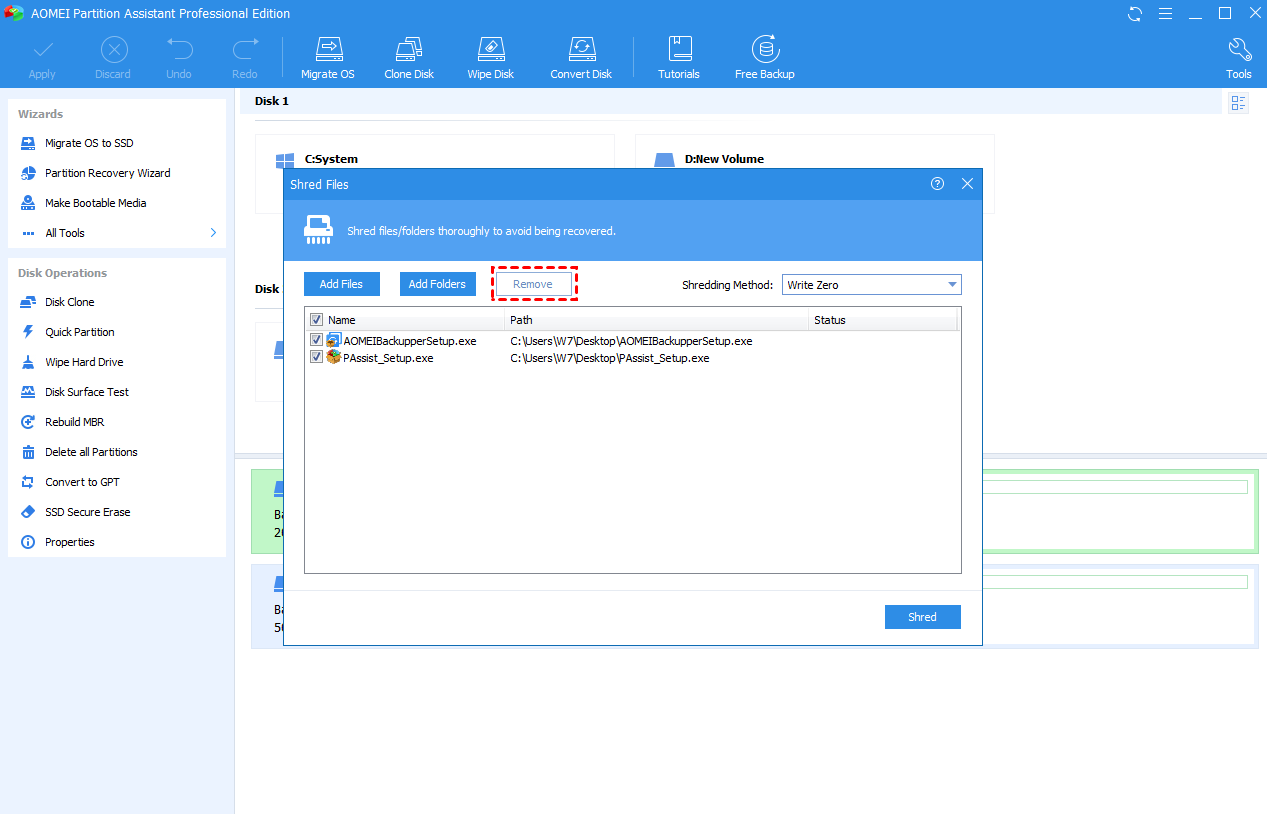
Task: Click the Convert Disk toolbar icon
Action: click(x=580, y=56)
